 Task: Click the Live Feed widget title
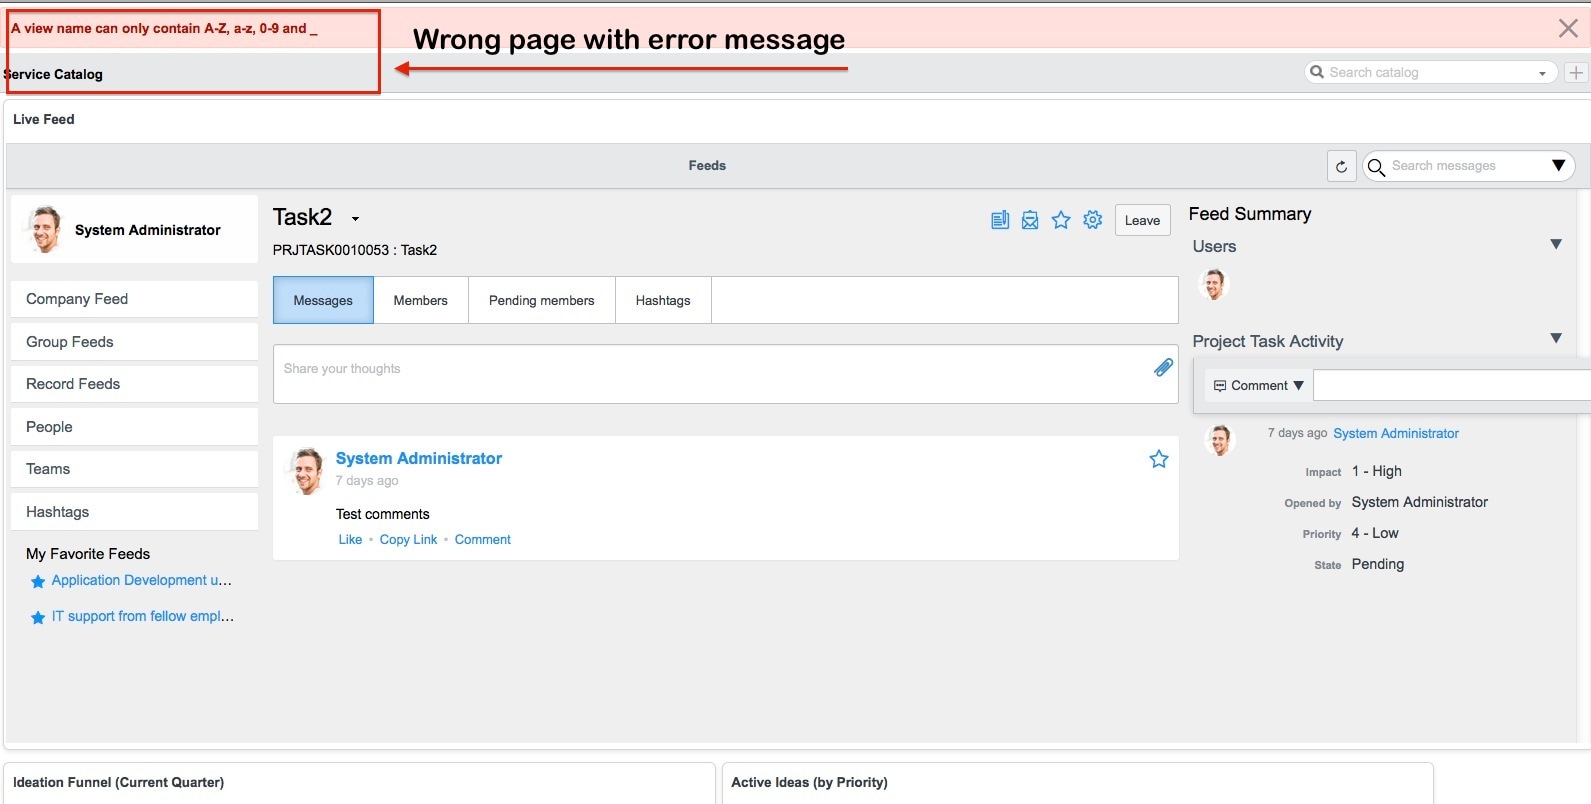[x=44, y=119]
